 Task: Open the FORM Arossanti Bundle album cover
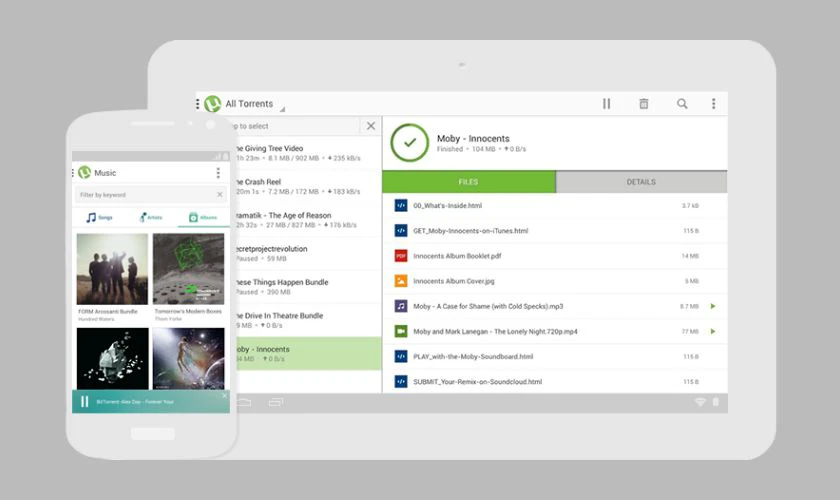(x=112, y=269)
